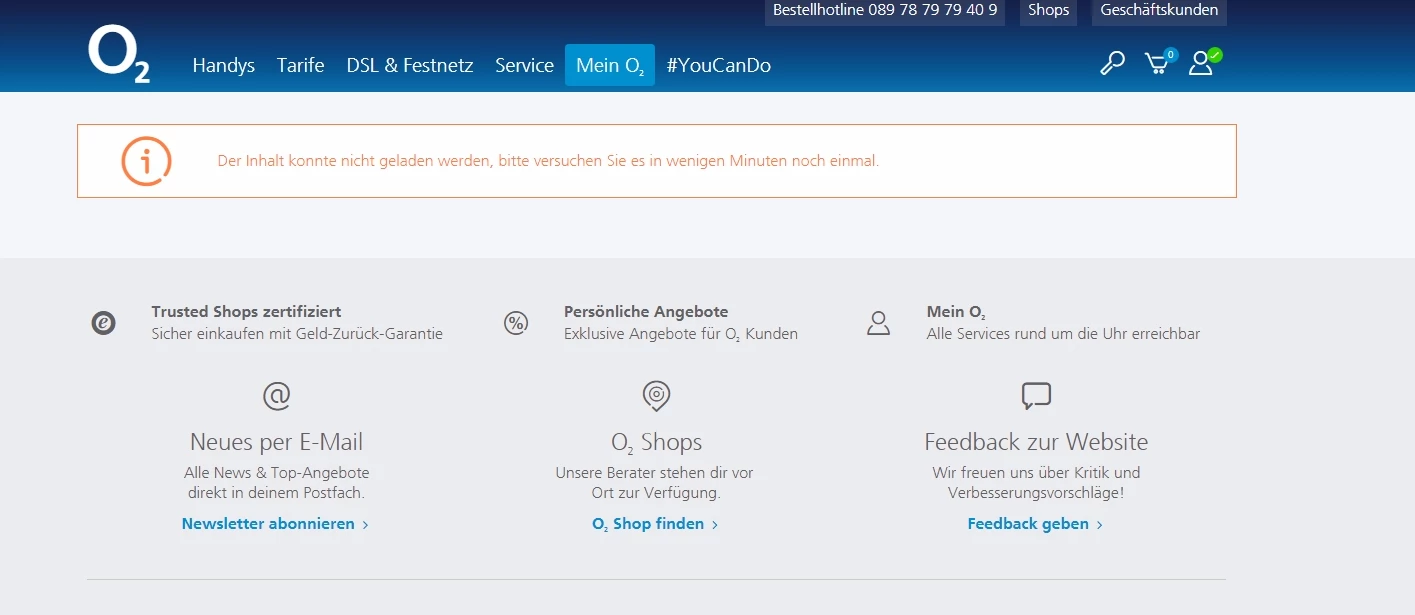Click the O2 logo
This screenshot has height=615, width=1415.
119,55
